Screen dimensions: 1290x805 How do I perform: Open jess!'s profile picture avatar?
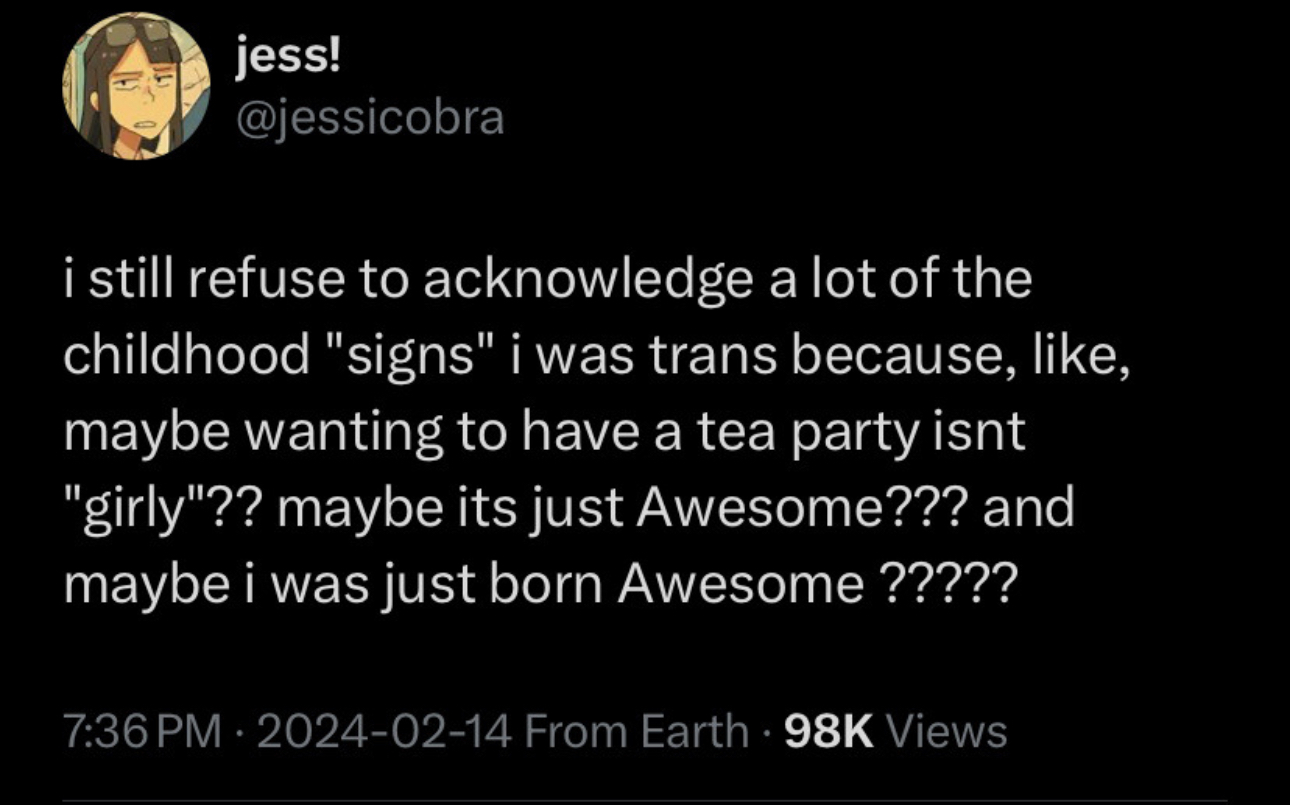(x=137, y=87)
